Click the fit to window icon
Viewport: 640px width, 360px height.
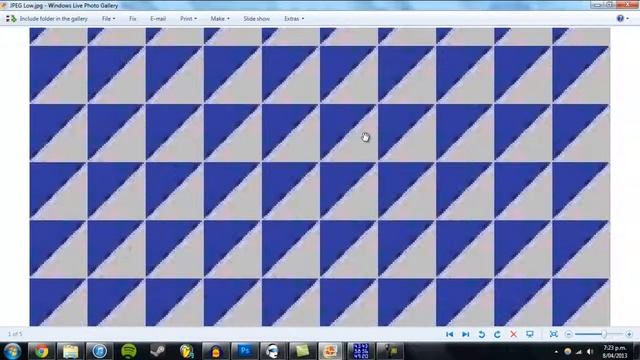(x=553, y=334)
